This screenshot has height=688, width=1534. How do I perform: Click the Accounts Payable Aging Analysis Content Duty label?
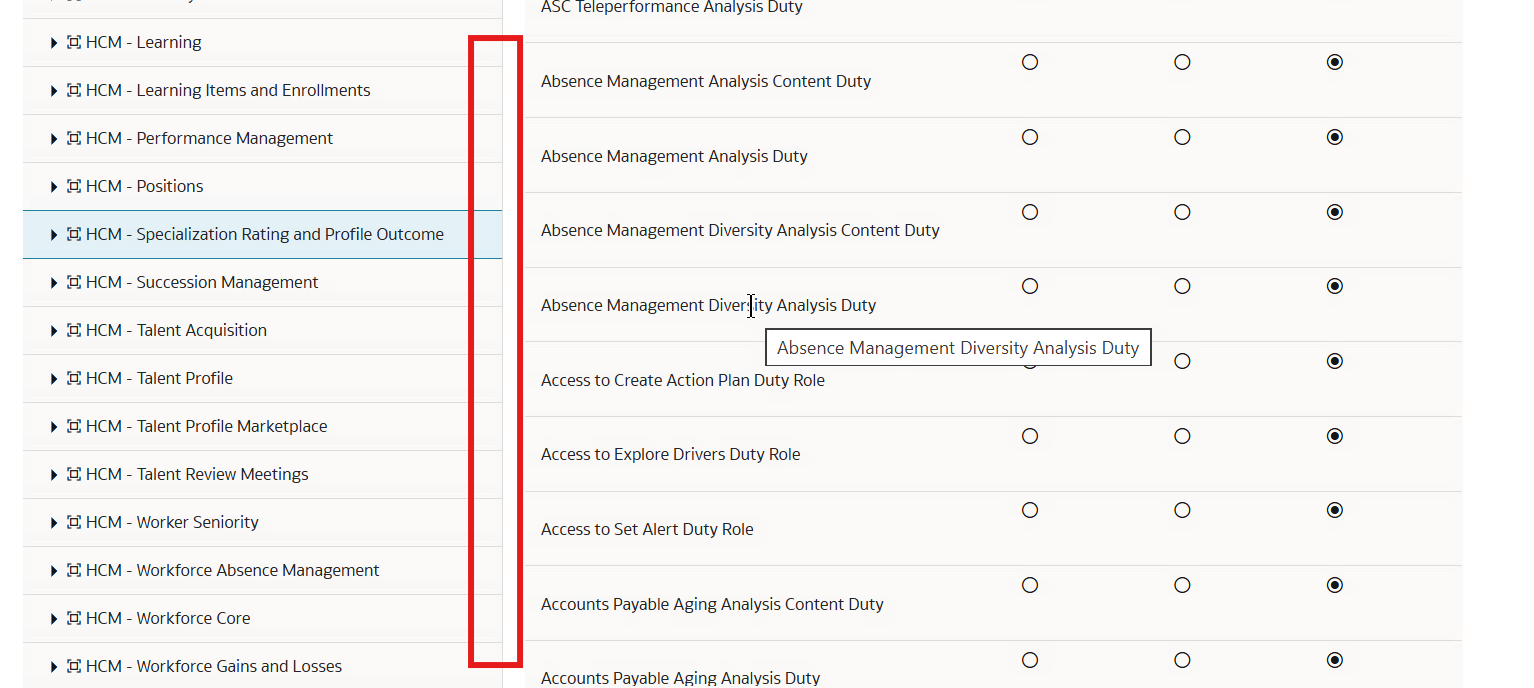pos(712,604)
